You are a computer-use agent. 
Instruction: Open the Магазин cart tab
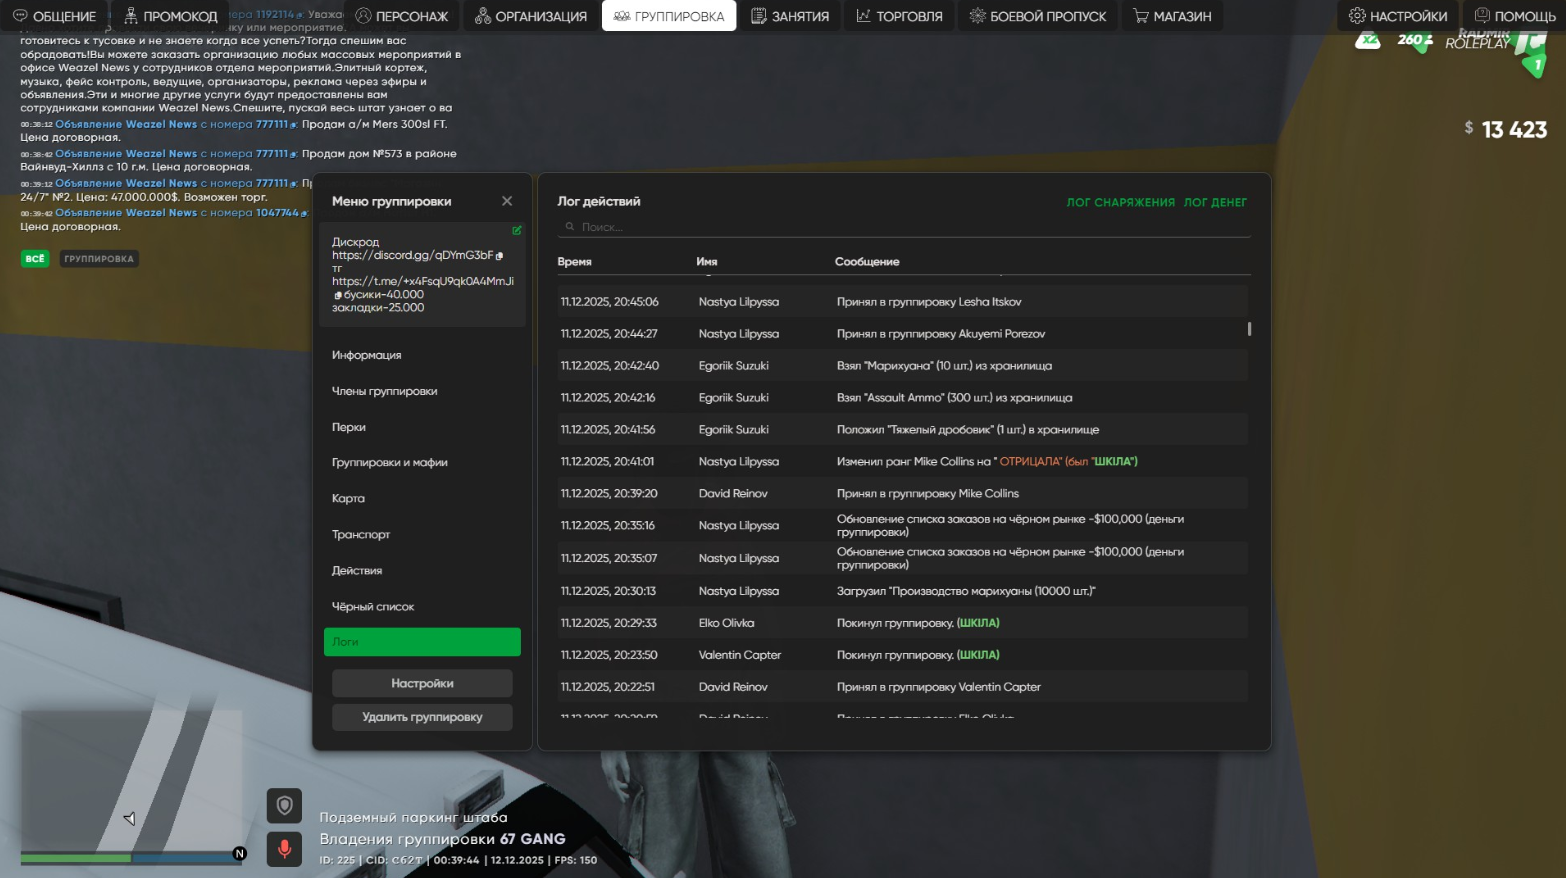click(1171, 16)
